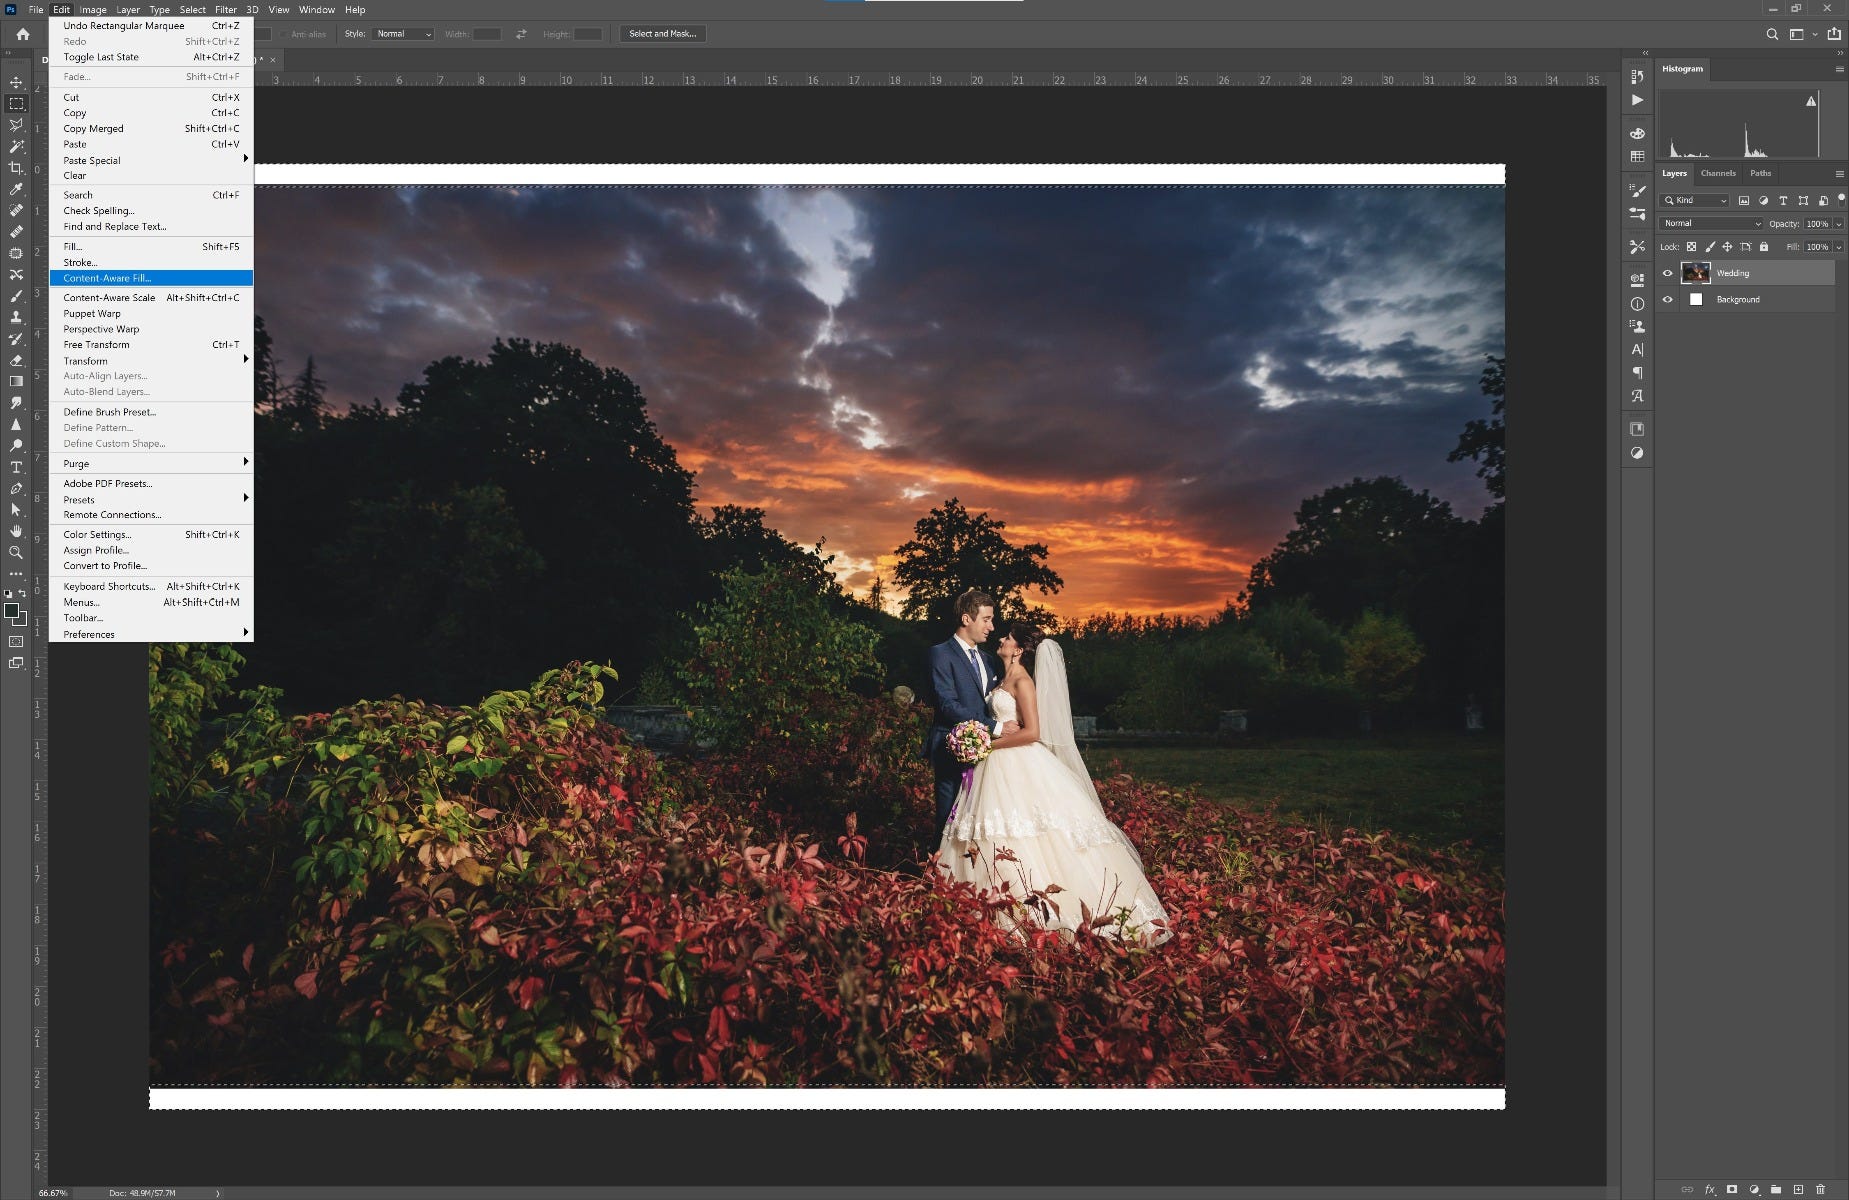Image resolution: width=1849 pixels, height=1200 pixels.
Task: Select the Horizontal Type tool
Action: [16, 467]
